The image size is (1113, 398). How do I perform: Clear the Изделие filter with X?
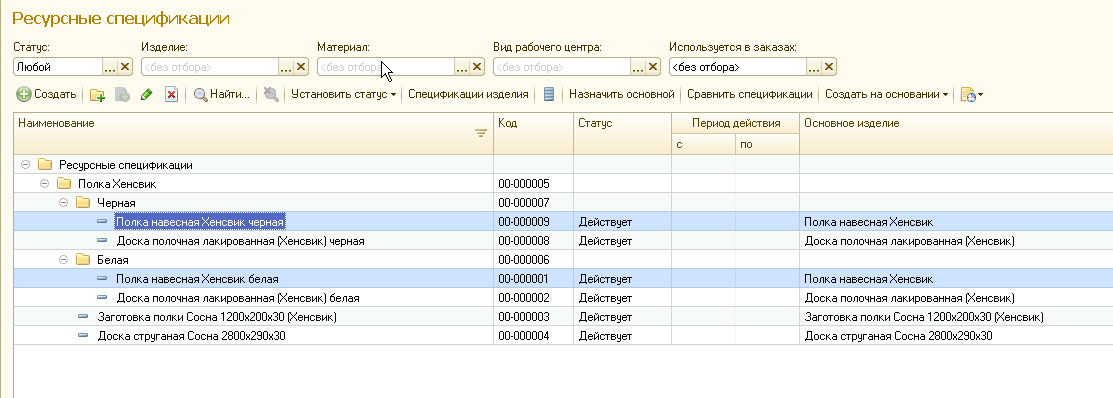pos(301,67)
